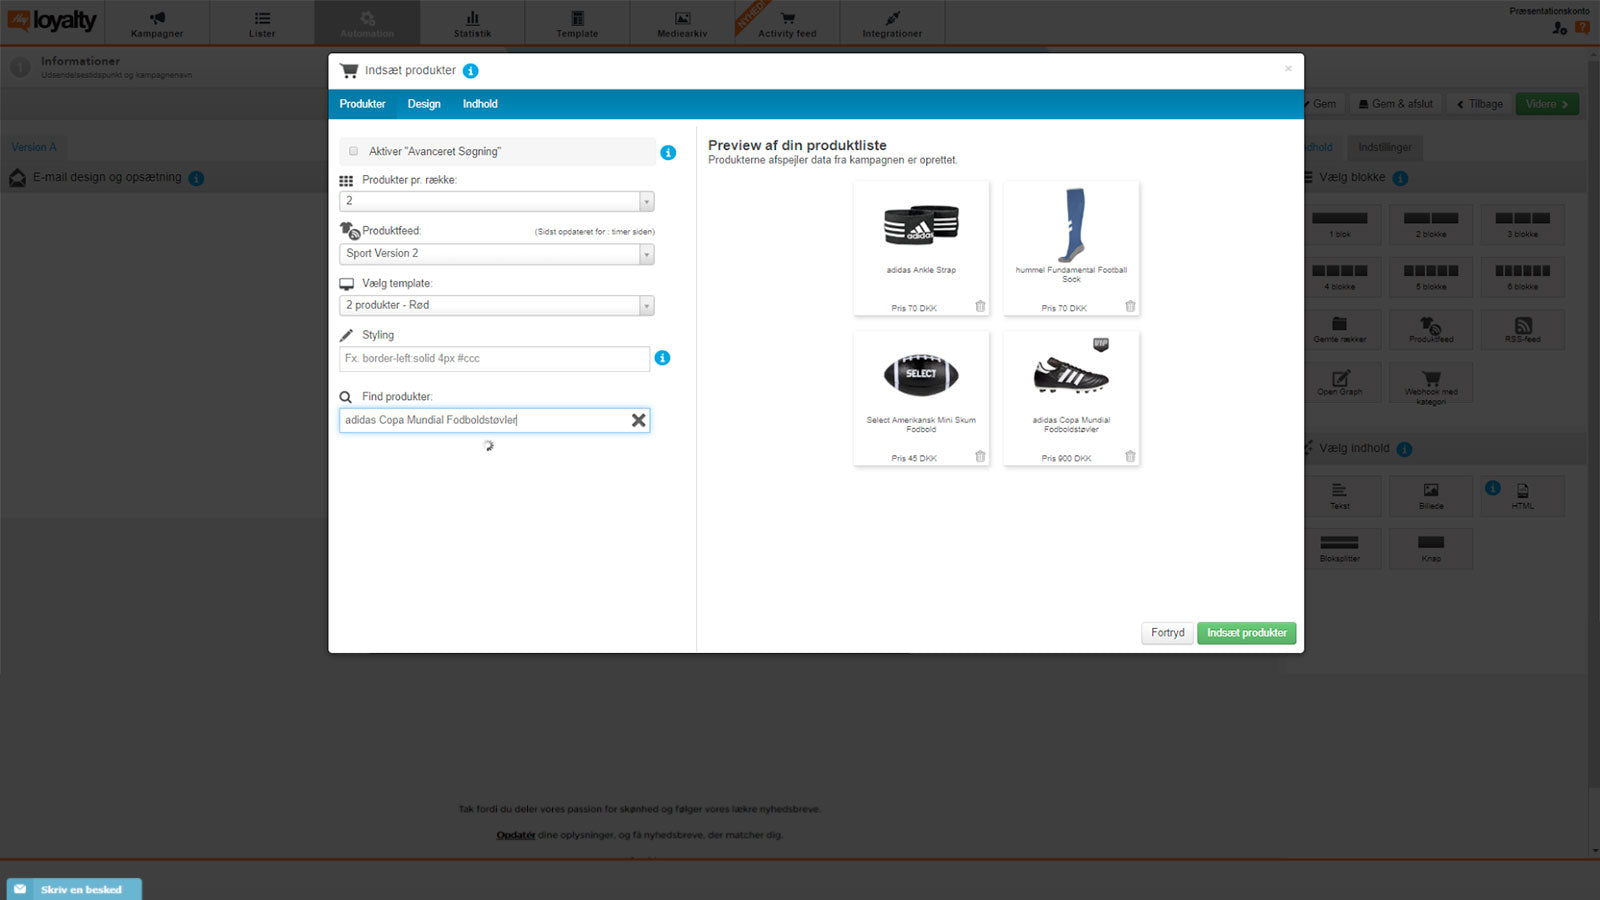1600x900 pixels.
Task: Select the Billede content block
Action: coord(1431,496)
